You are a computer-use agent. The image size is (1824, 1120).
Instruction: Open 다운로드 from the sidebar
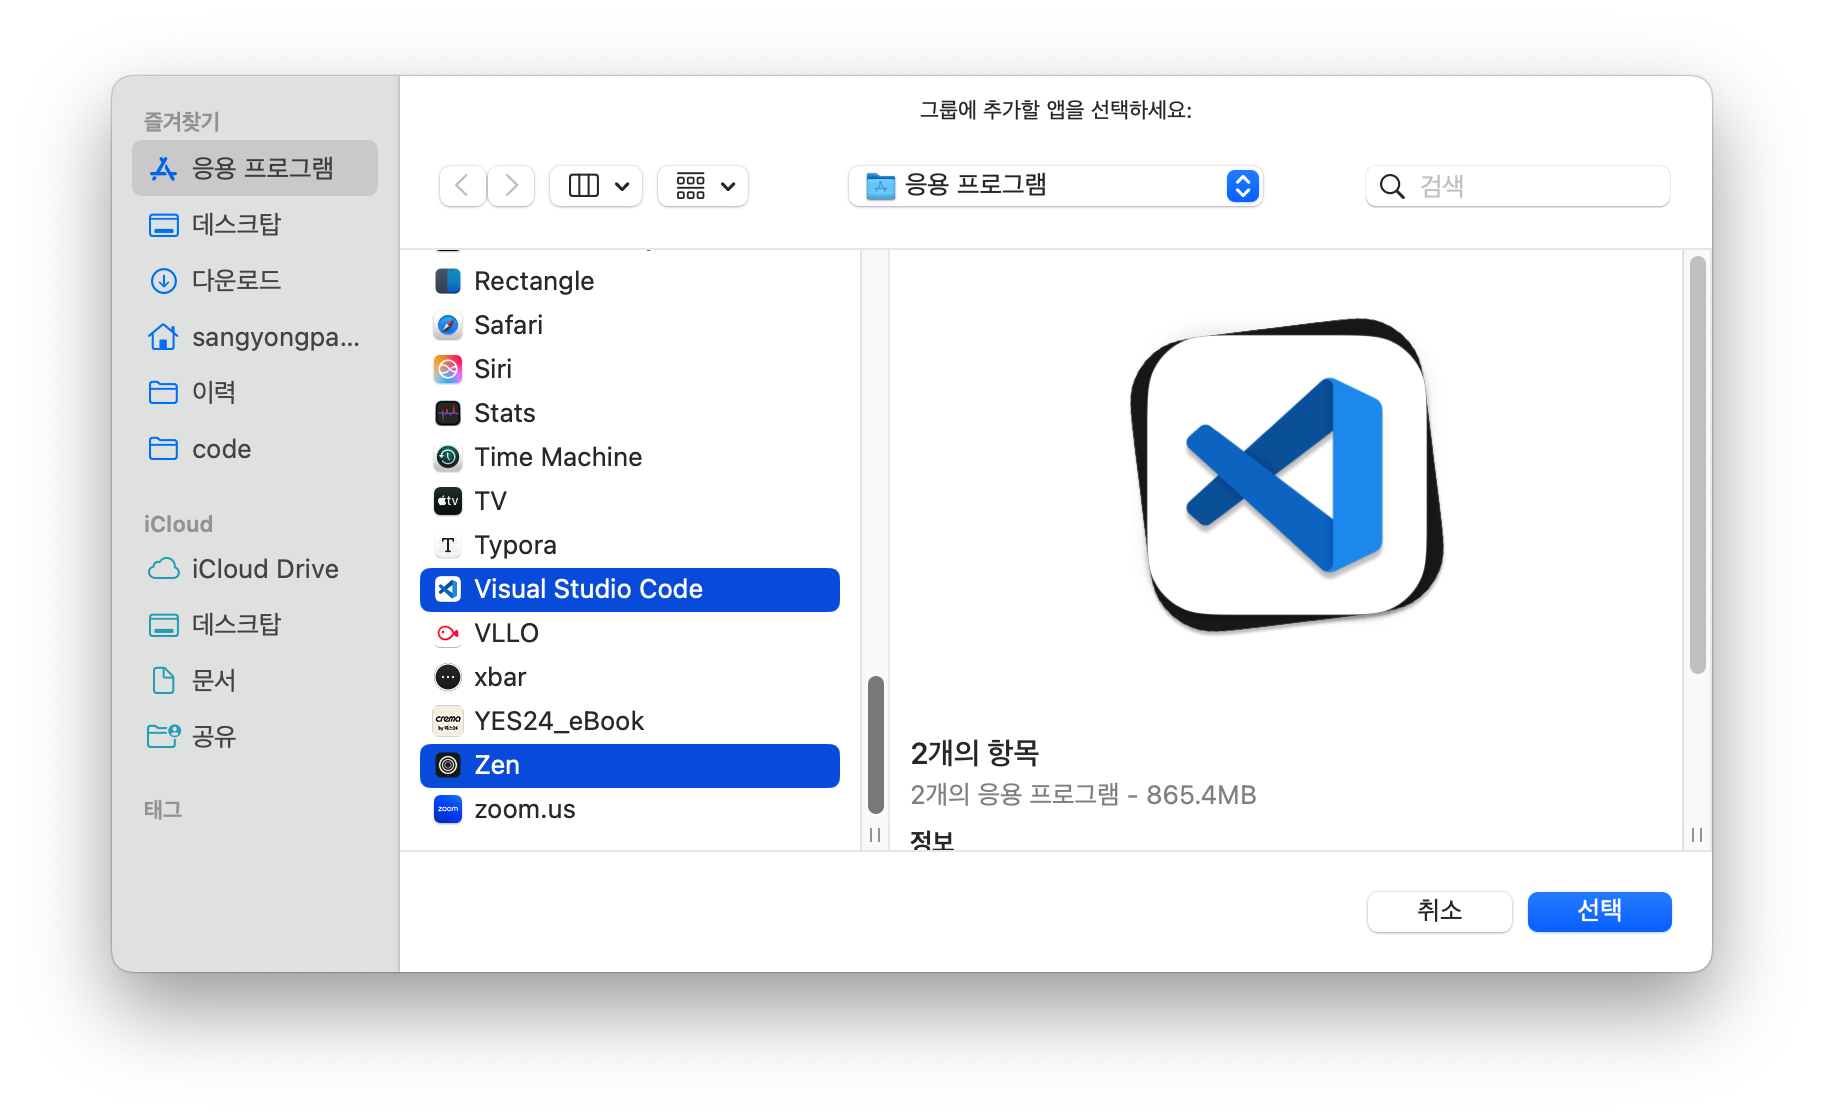point(236,280)
